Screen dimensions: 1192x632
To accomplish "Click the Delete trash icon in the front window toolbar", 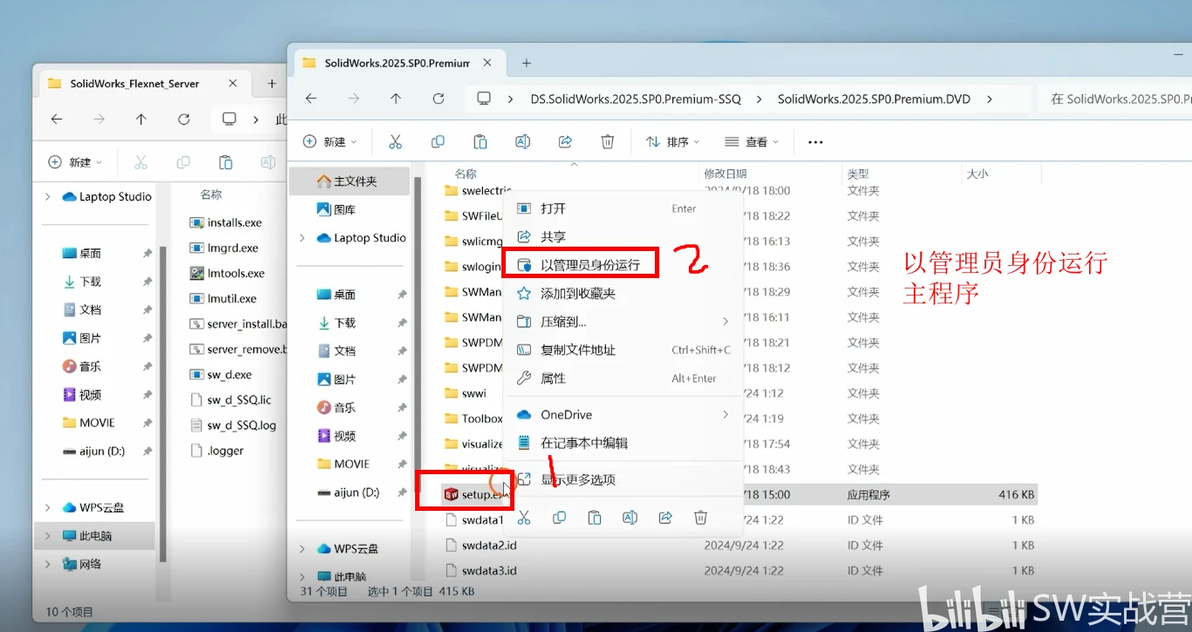I will (607, 141).
